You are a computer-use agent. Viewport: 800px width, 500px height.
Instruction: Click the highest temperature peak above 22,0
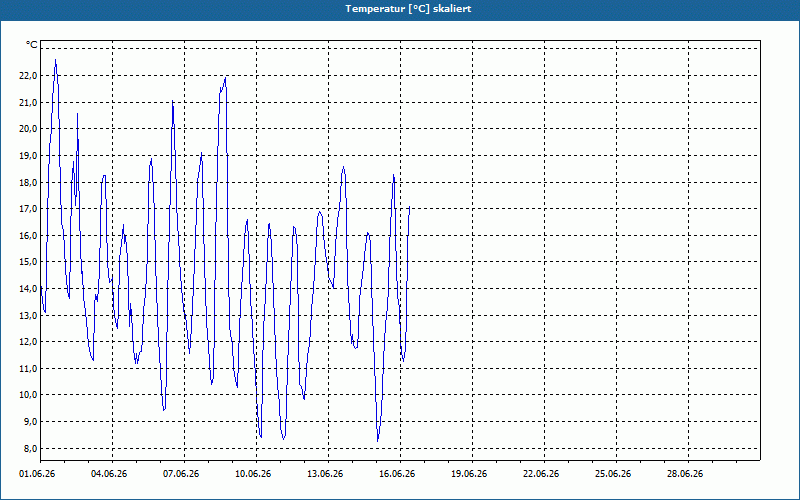[x=56, y=60]
